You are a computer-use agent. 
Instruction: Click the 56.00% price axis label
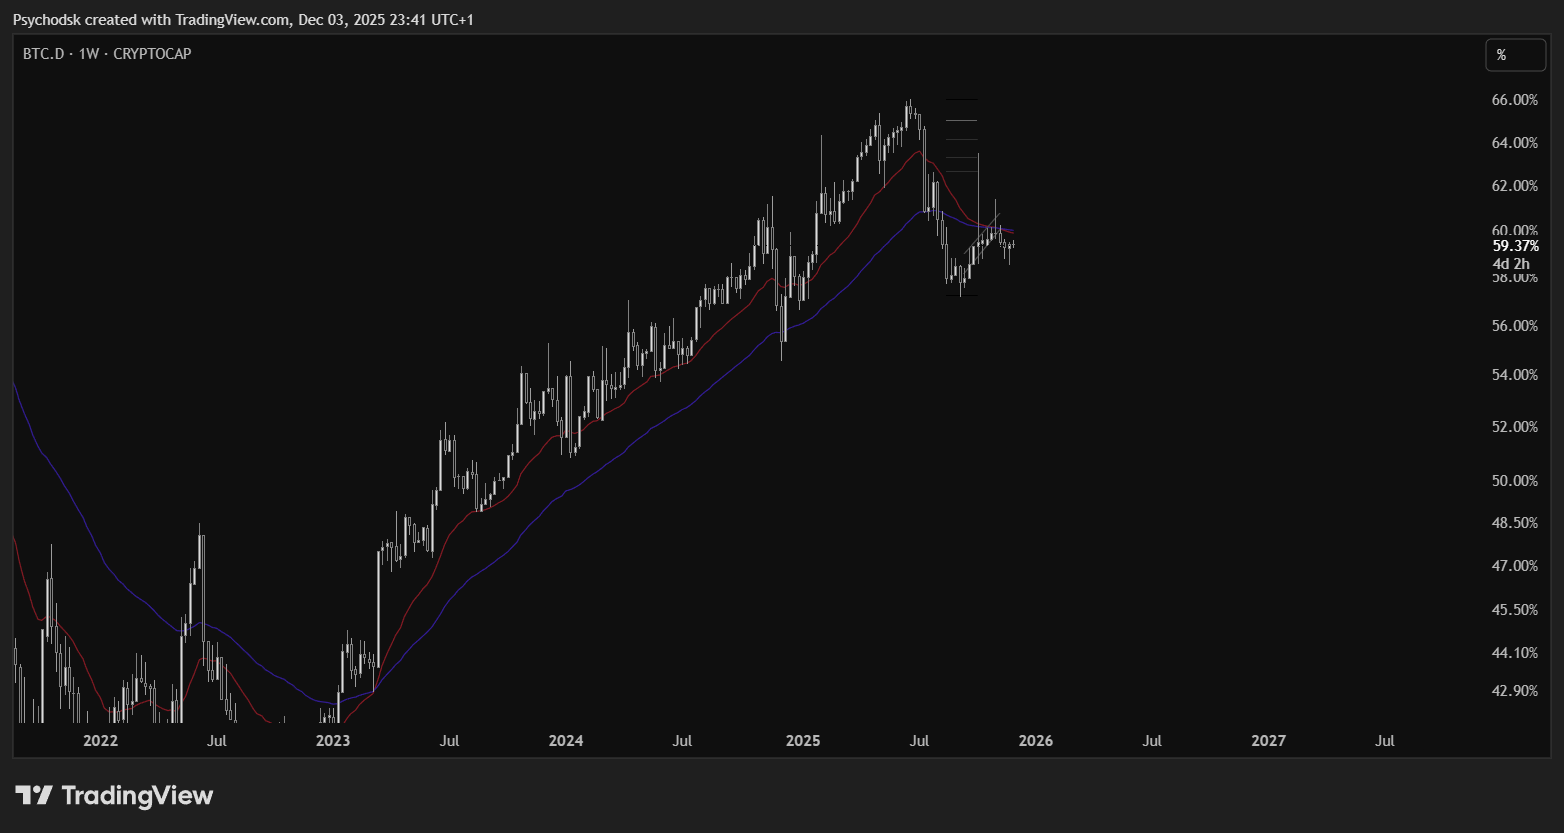point(1514,326)
